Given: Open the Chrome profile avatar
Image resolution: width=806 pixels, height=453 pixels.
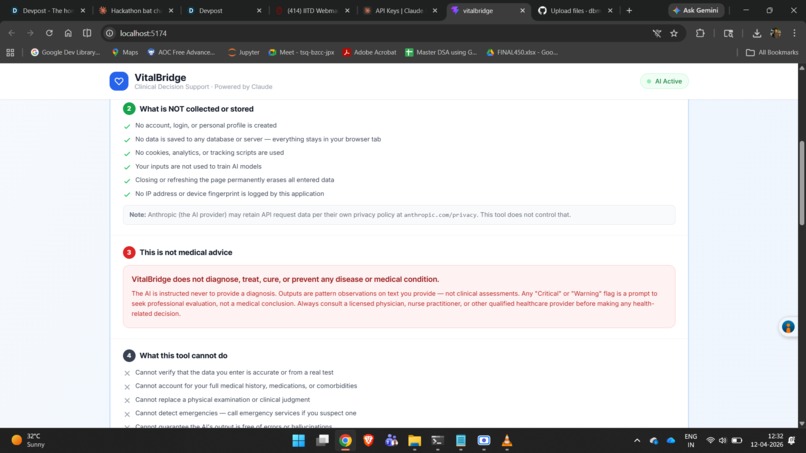Looking at the screenshot, I should 776,33.
